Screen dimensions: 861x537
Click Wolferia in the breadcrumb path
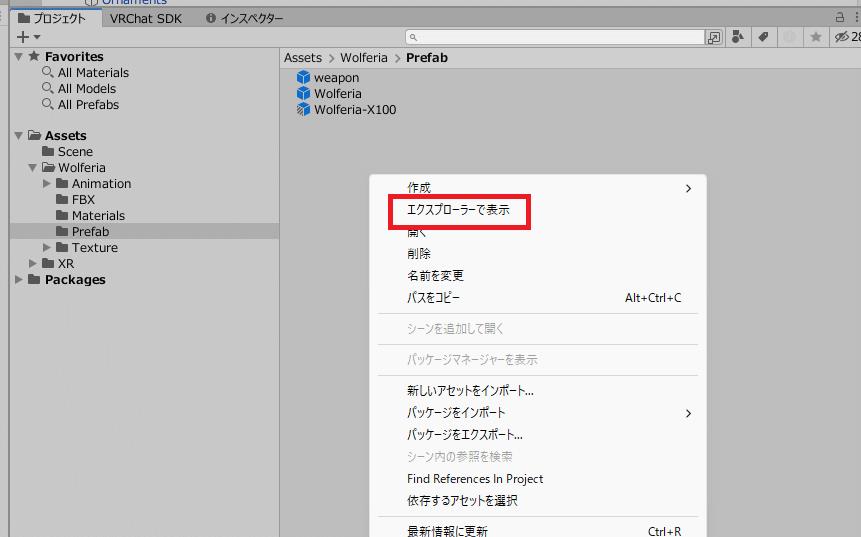[x=364, y=58]
